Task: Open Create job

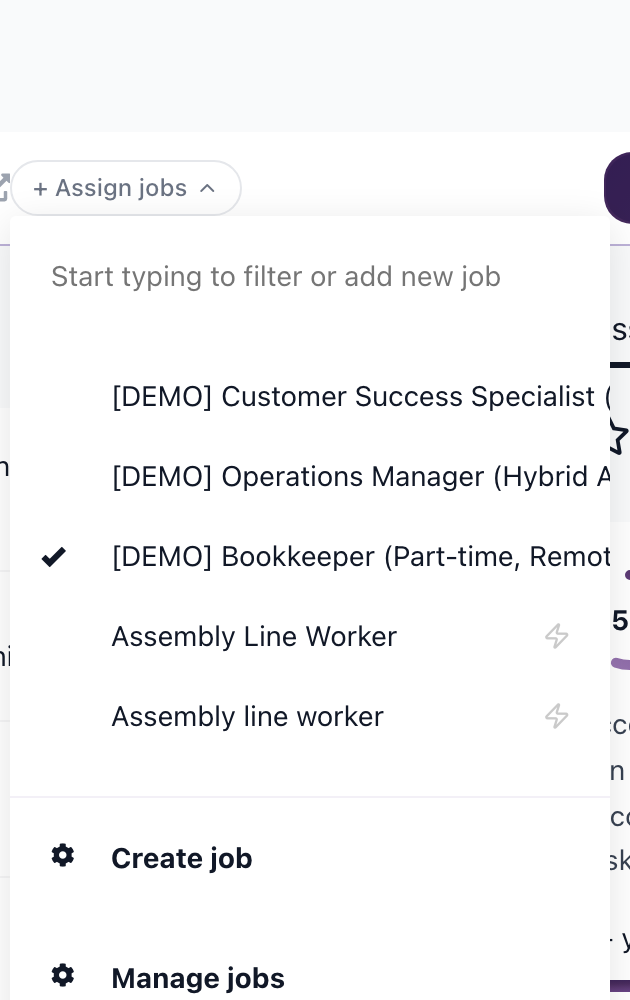Action: point(310,858)
